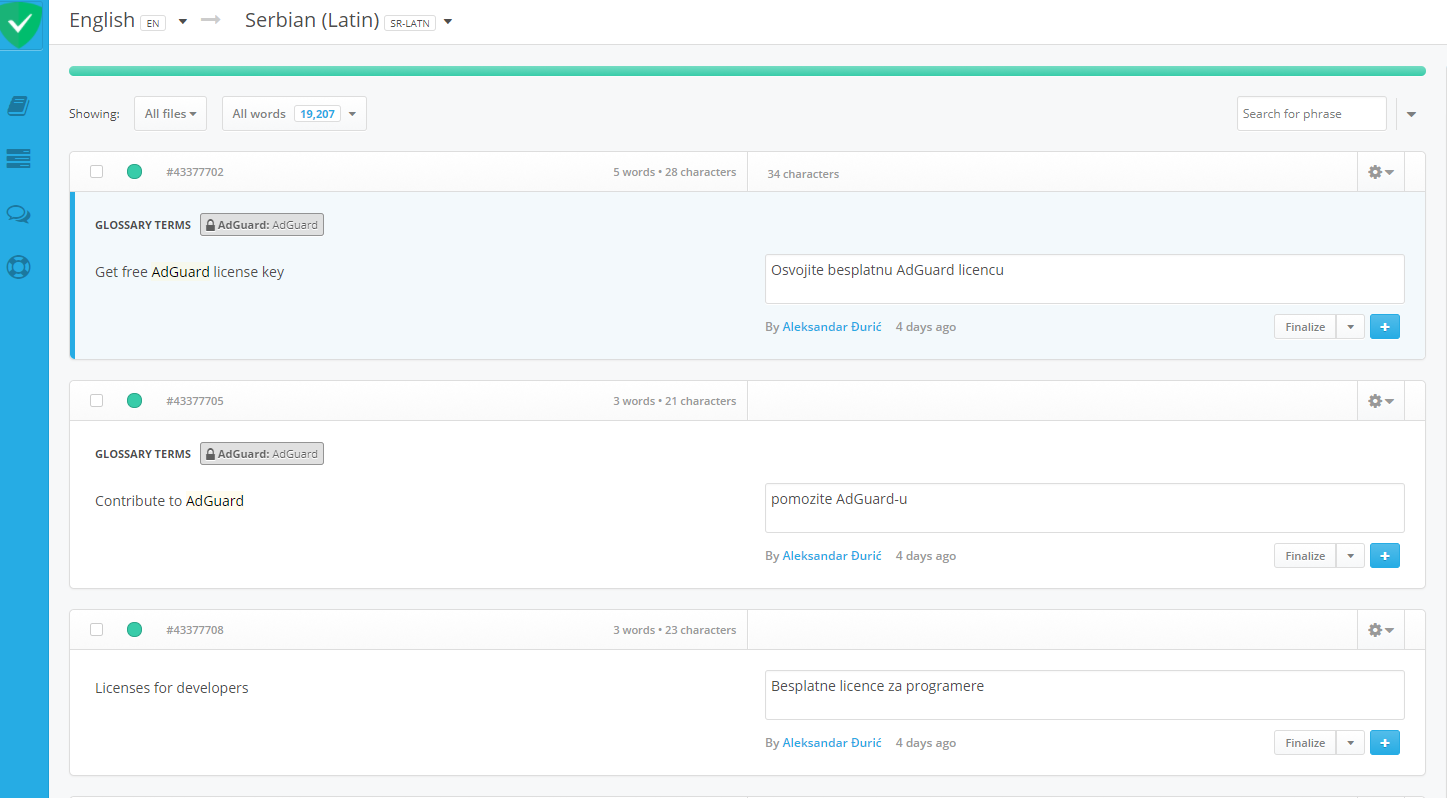The height and width of the screenshot is (798, 1447).
Task: Click '3 words • 23 characters' label
Action: (x=675, y=630)
